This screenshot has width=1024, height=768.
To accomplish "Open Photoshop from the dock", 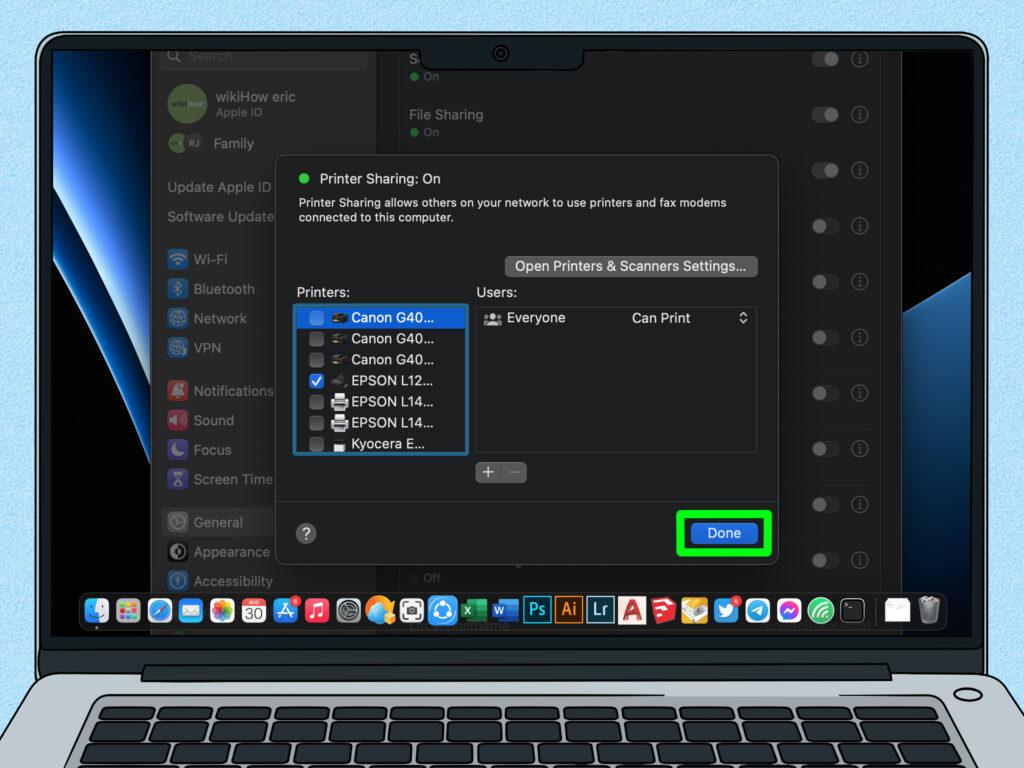I will tap(537, 609).
